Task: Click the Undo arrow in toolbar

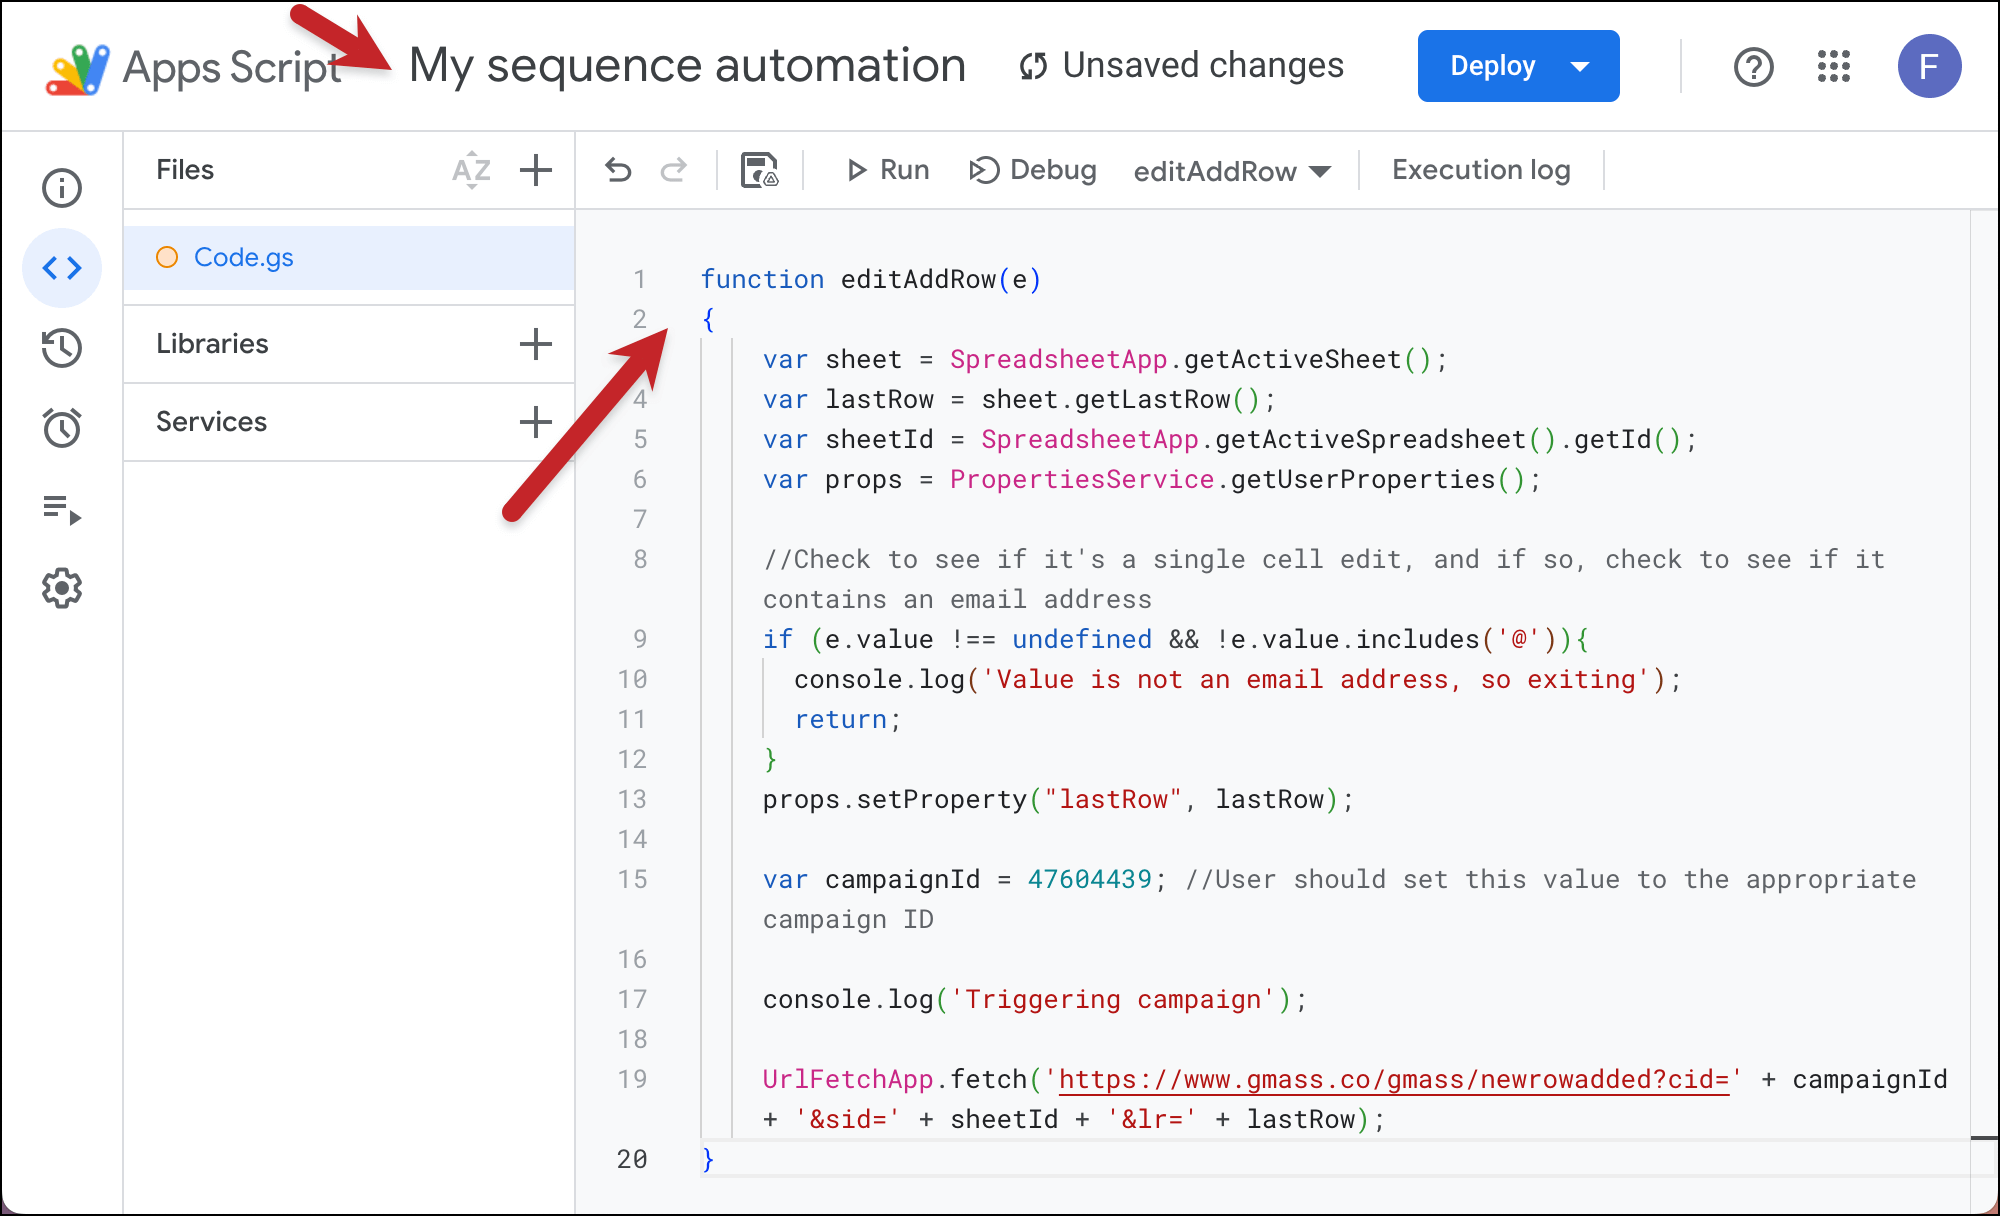Action: click(x=619, y=171)
